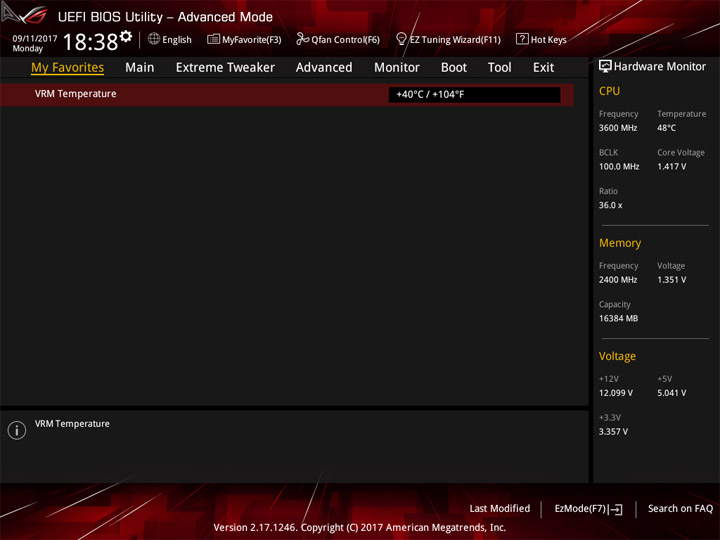Click the 18:38 clock display

(x=90, y=42)
